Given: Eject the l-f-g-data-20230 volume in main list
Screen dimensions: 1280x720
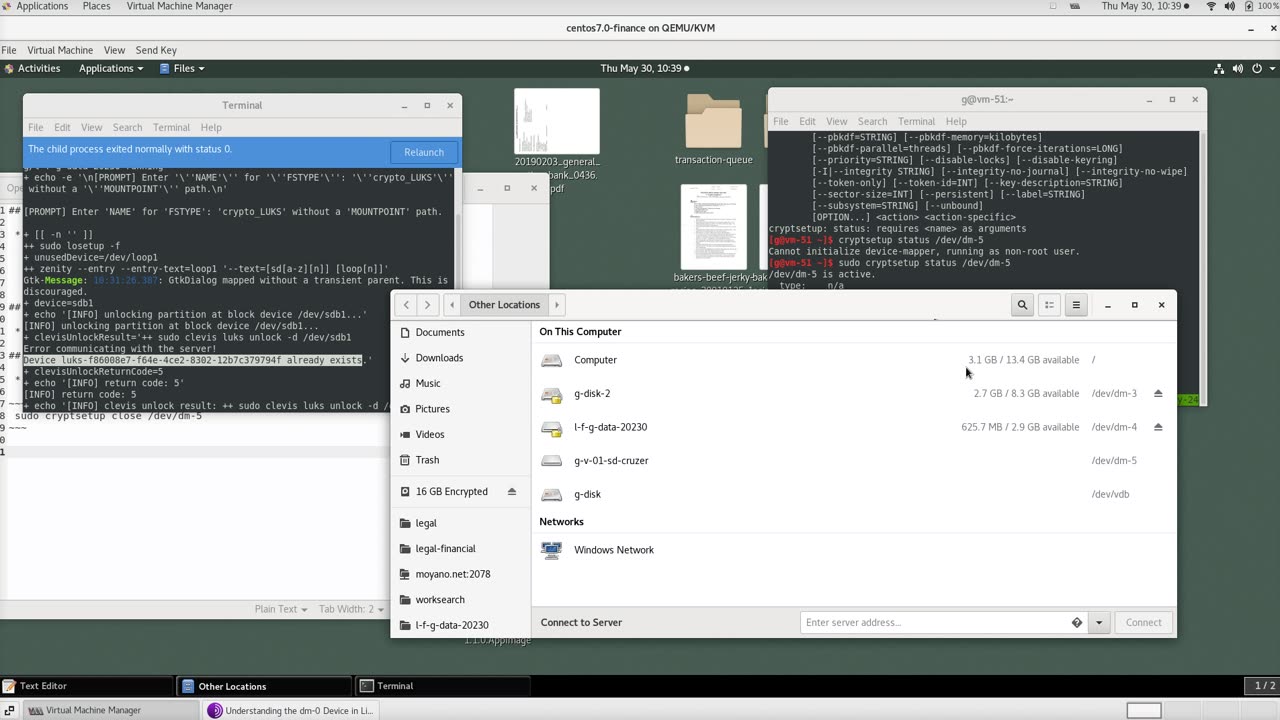Looking at the screenshot, I should click(x=1158, y=427).
